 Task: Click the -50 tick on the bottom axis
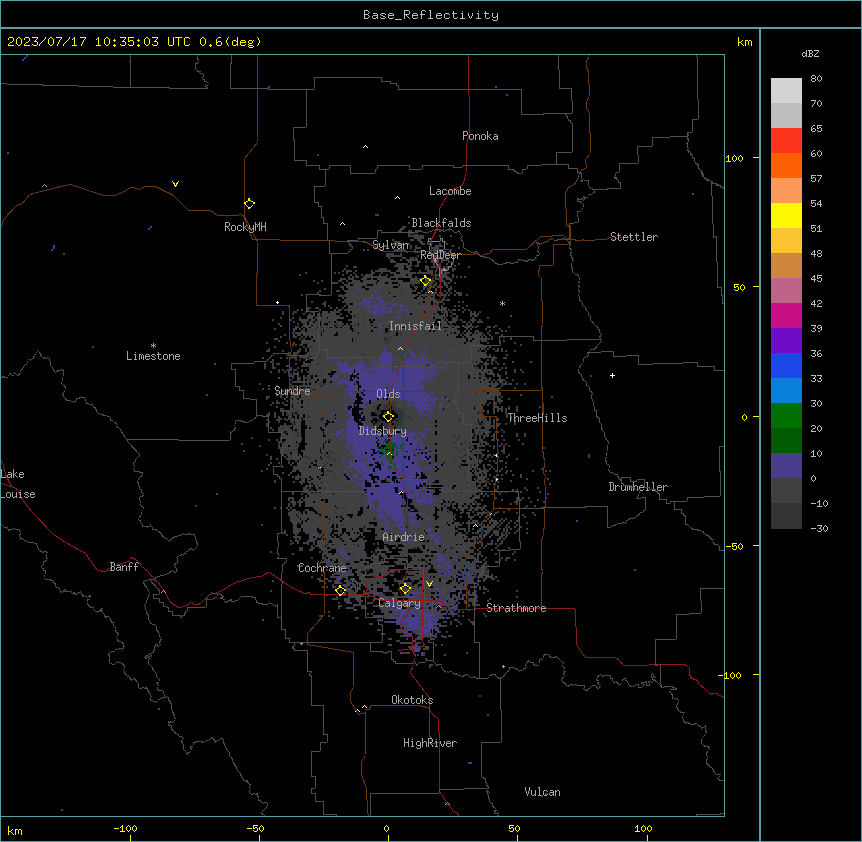tap(255, 828)
